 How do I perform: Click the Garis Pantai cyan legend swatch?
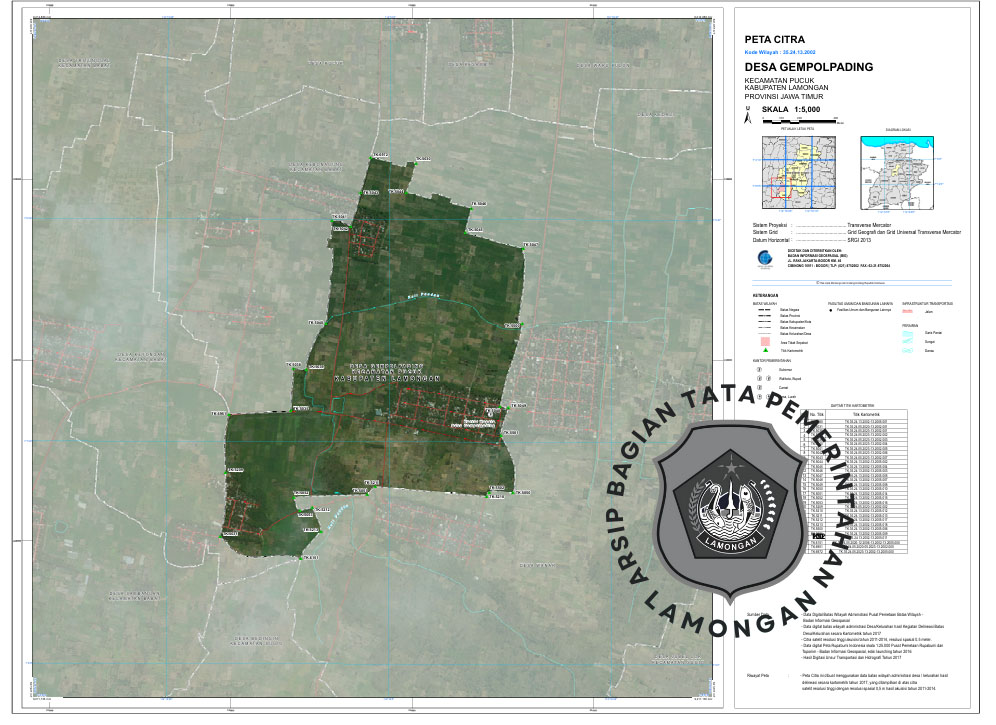pyautogui.click(x=909, y=332)
